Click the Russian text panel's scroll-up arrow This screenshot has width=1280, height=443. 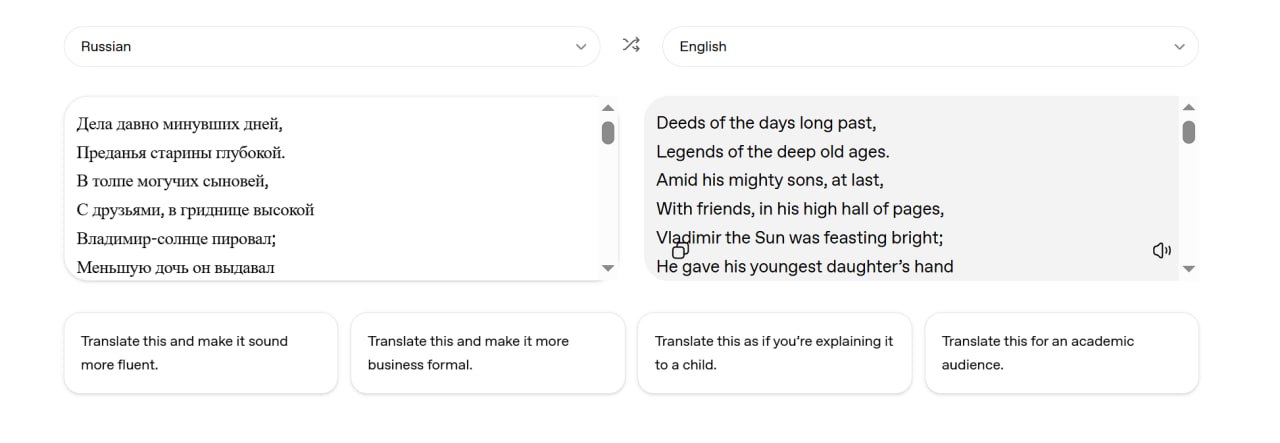click(608, 108)
